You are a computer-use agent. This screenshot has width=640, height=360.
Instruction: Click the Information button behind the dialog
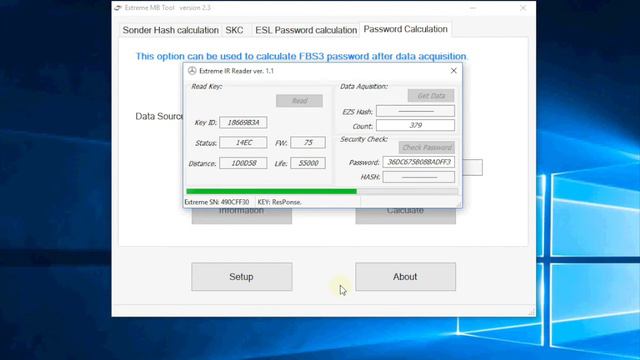coord(242,216)
